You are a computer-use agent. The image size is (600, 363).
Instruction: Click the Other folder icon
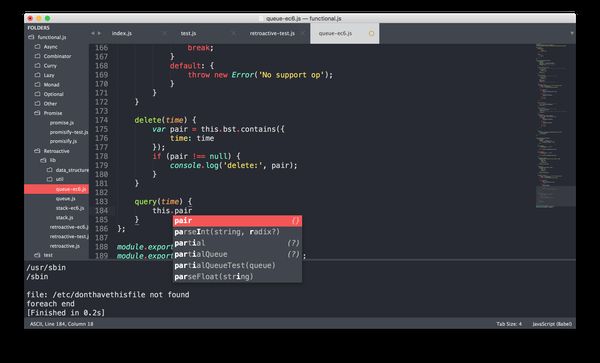pos(38,103)
